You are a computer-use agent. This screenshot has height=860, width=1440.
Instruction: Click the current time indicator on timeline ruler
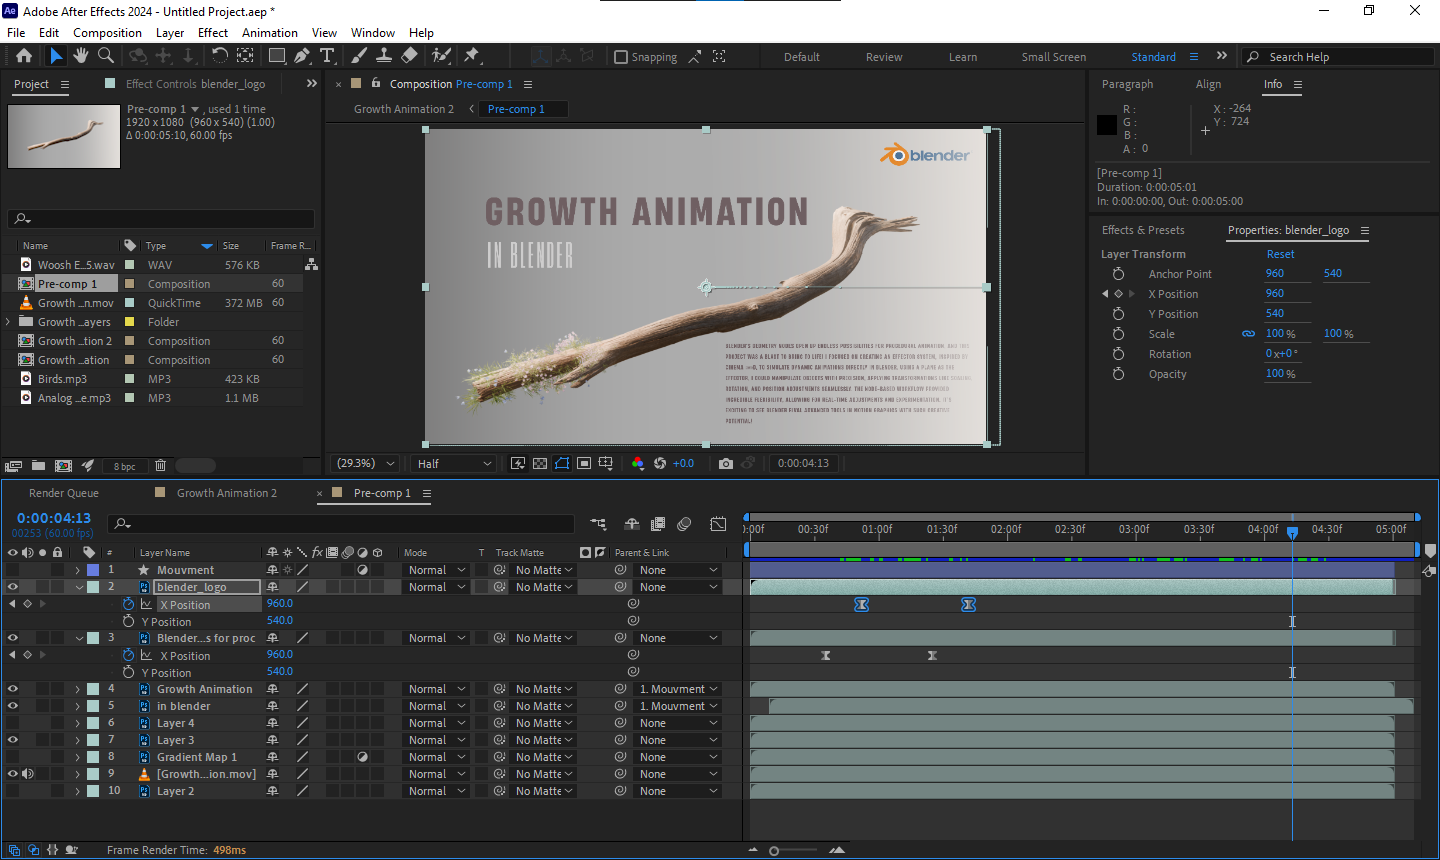pos(1292,532)
